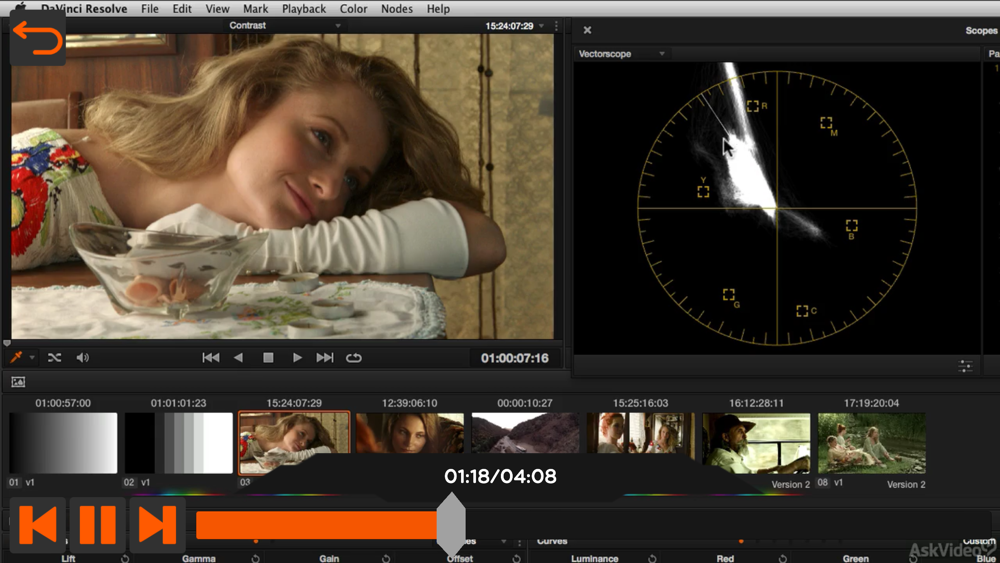Click the main viewer image
Image resolution: width=1000 pixels, height=563 pixels.
pyautogui.click(x=283, y=186)
